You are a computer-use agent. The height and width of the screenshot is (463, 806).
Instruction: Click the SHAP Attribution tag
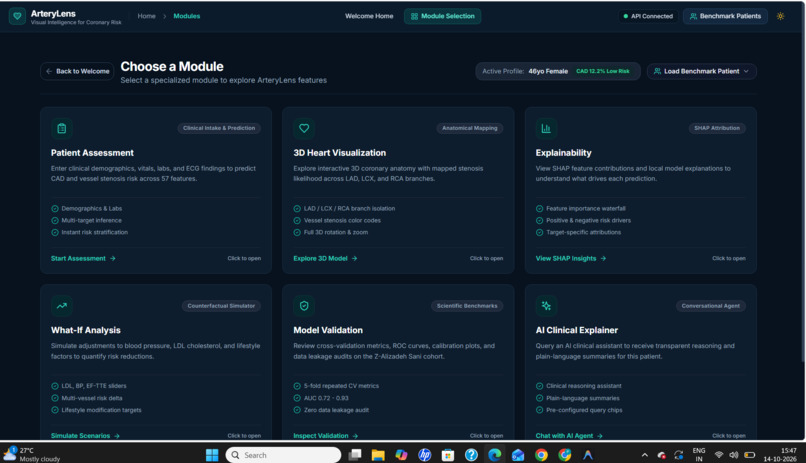(x=717, y=128)
